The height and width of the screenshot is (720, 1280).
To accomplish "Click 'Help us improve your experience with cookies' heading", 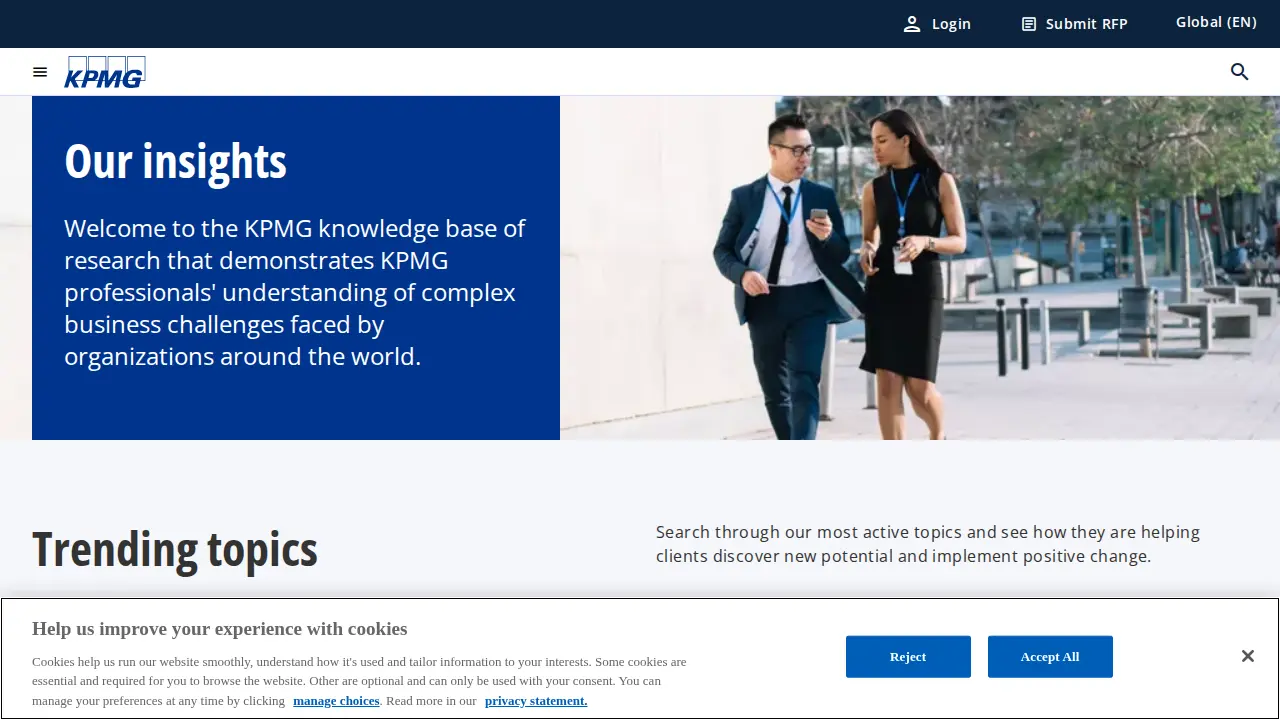I will [219, 629].
